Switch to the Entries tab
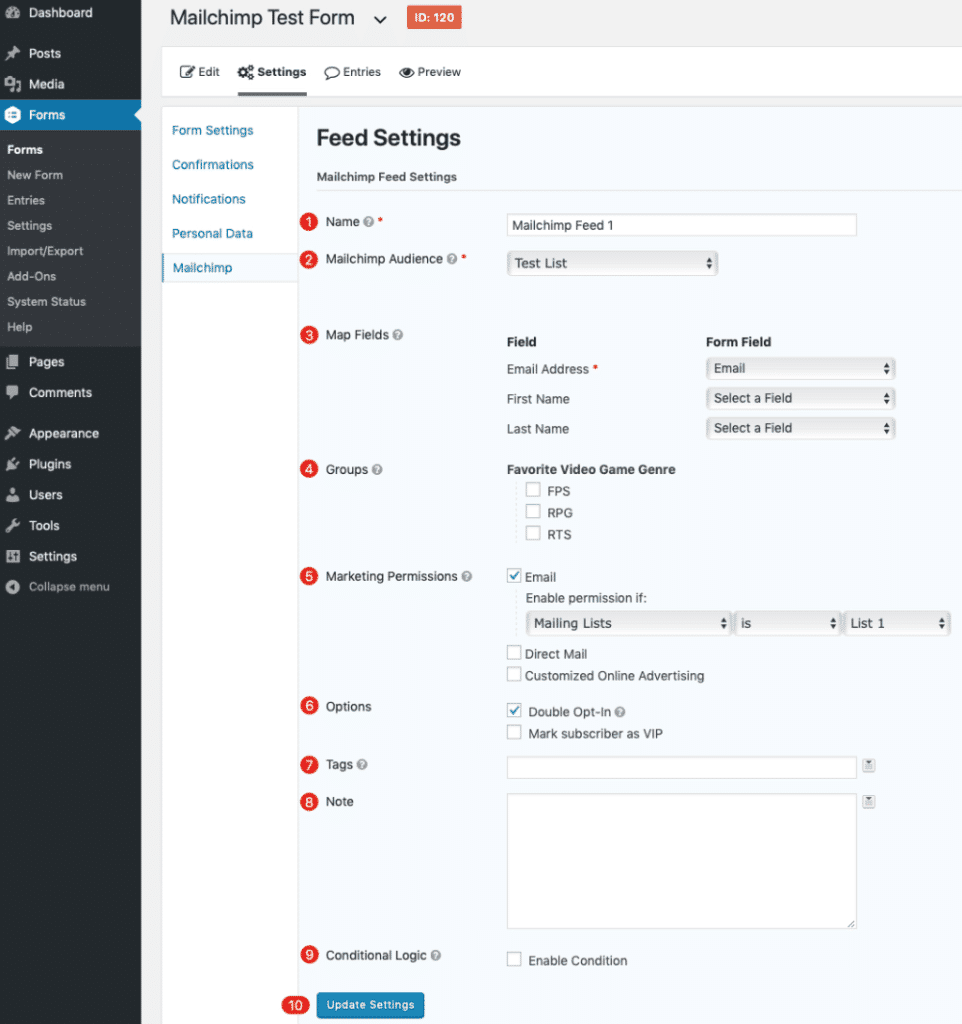This screenshot has height=1024, width=962. click(353, 72)
